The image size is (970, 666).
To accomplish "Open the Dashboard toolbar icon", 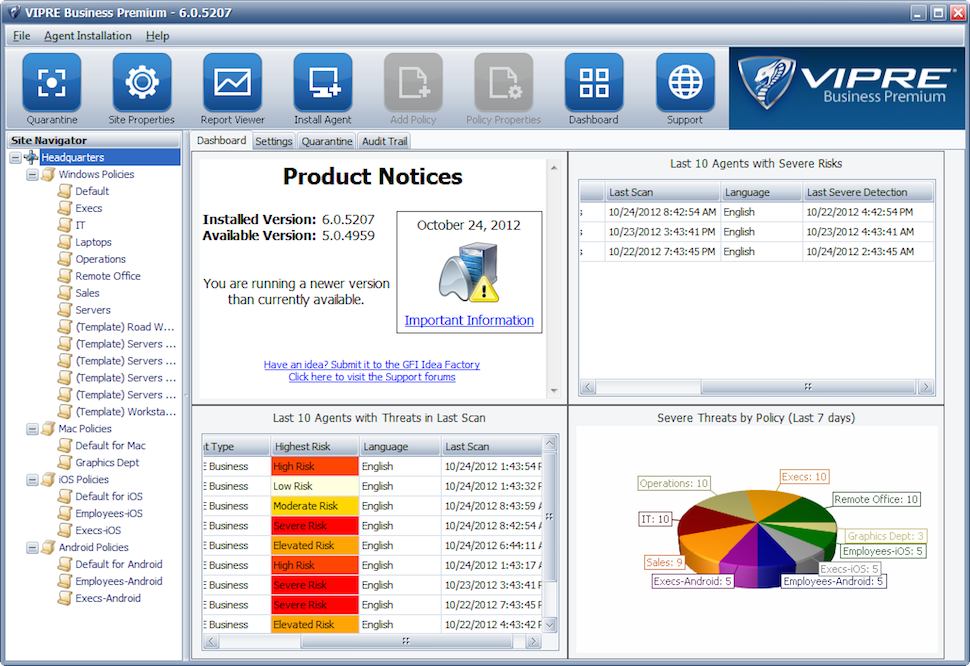I will point(594,82).
